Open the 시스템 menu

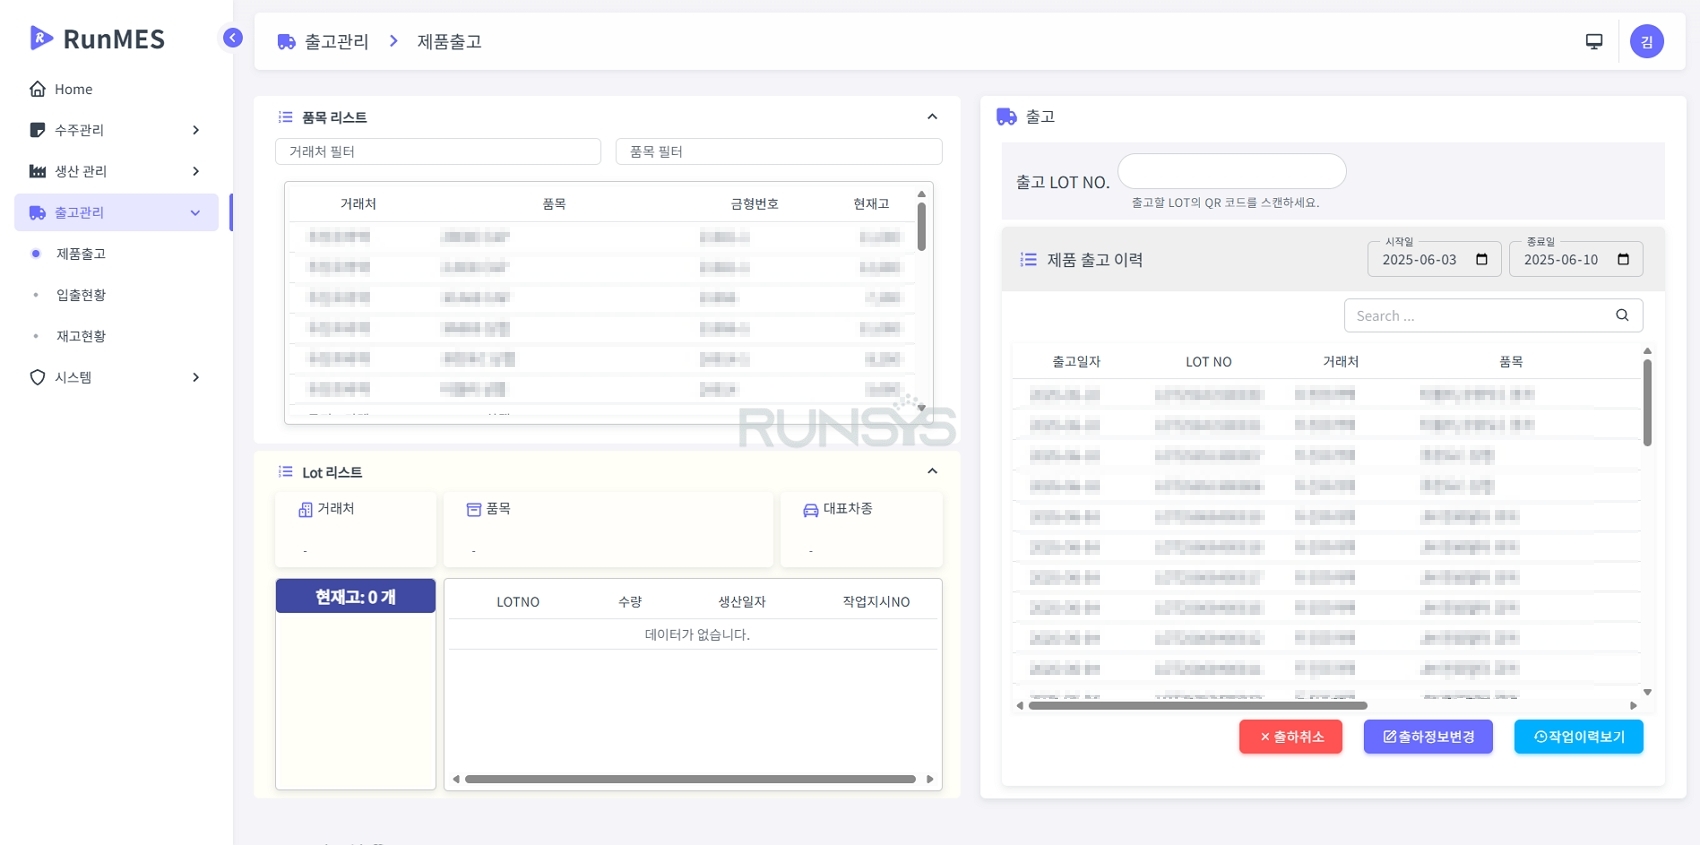click(x=116, y=377)
